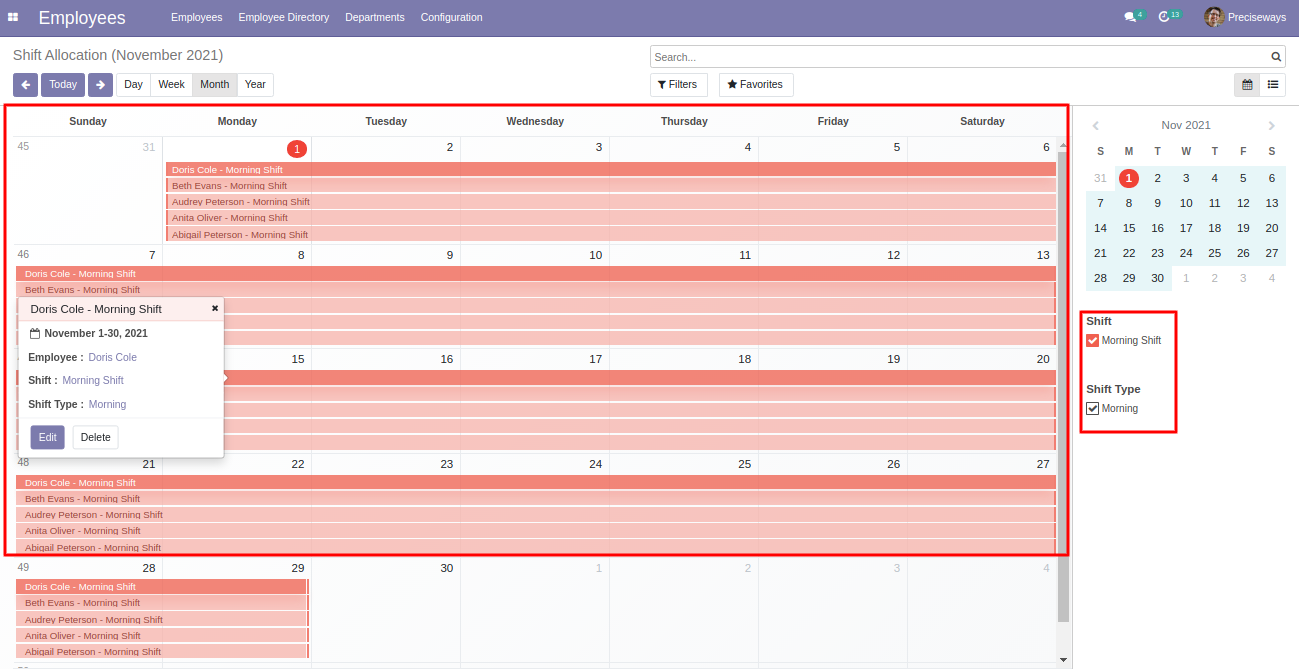
Task: Open the Configuration menu
Action: pyautogui.click(x=451, y=17)
